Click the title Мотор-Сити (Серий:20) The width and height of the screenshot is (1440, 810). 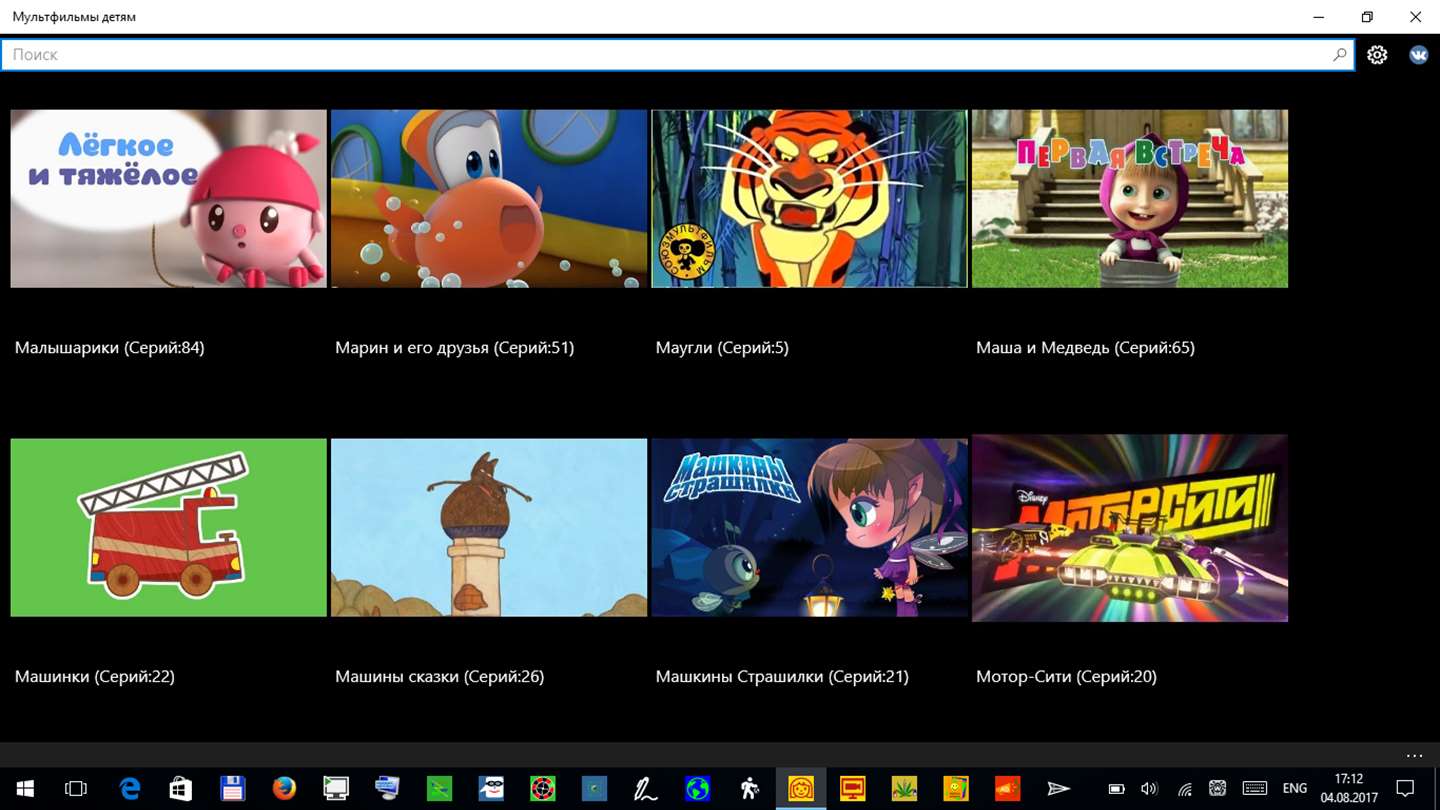pos(1066,677)
